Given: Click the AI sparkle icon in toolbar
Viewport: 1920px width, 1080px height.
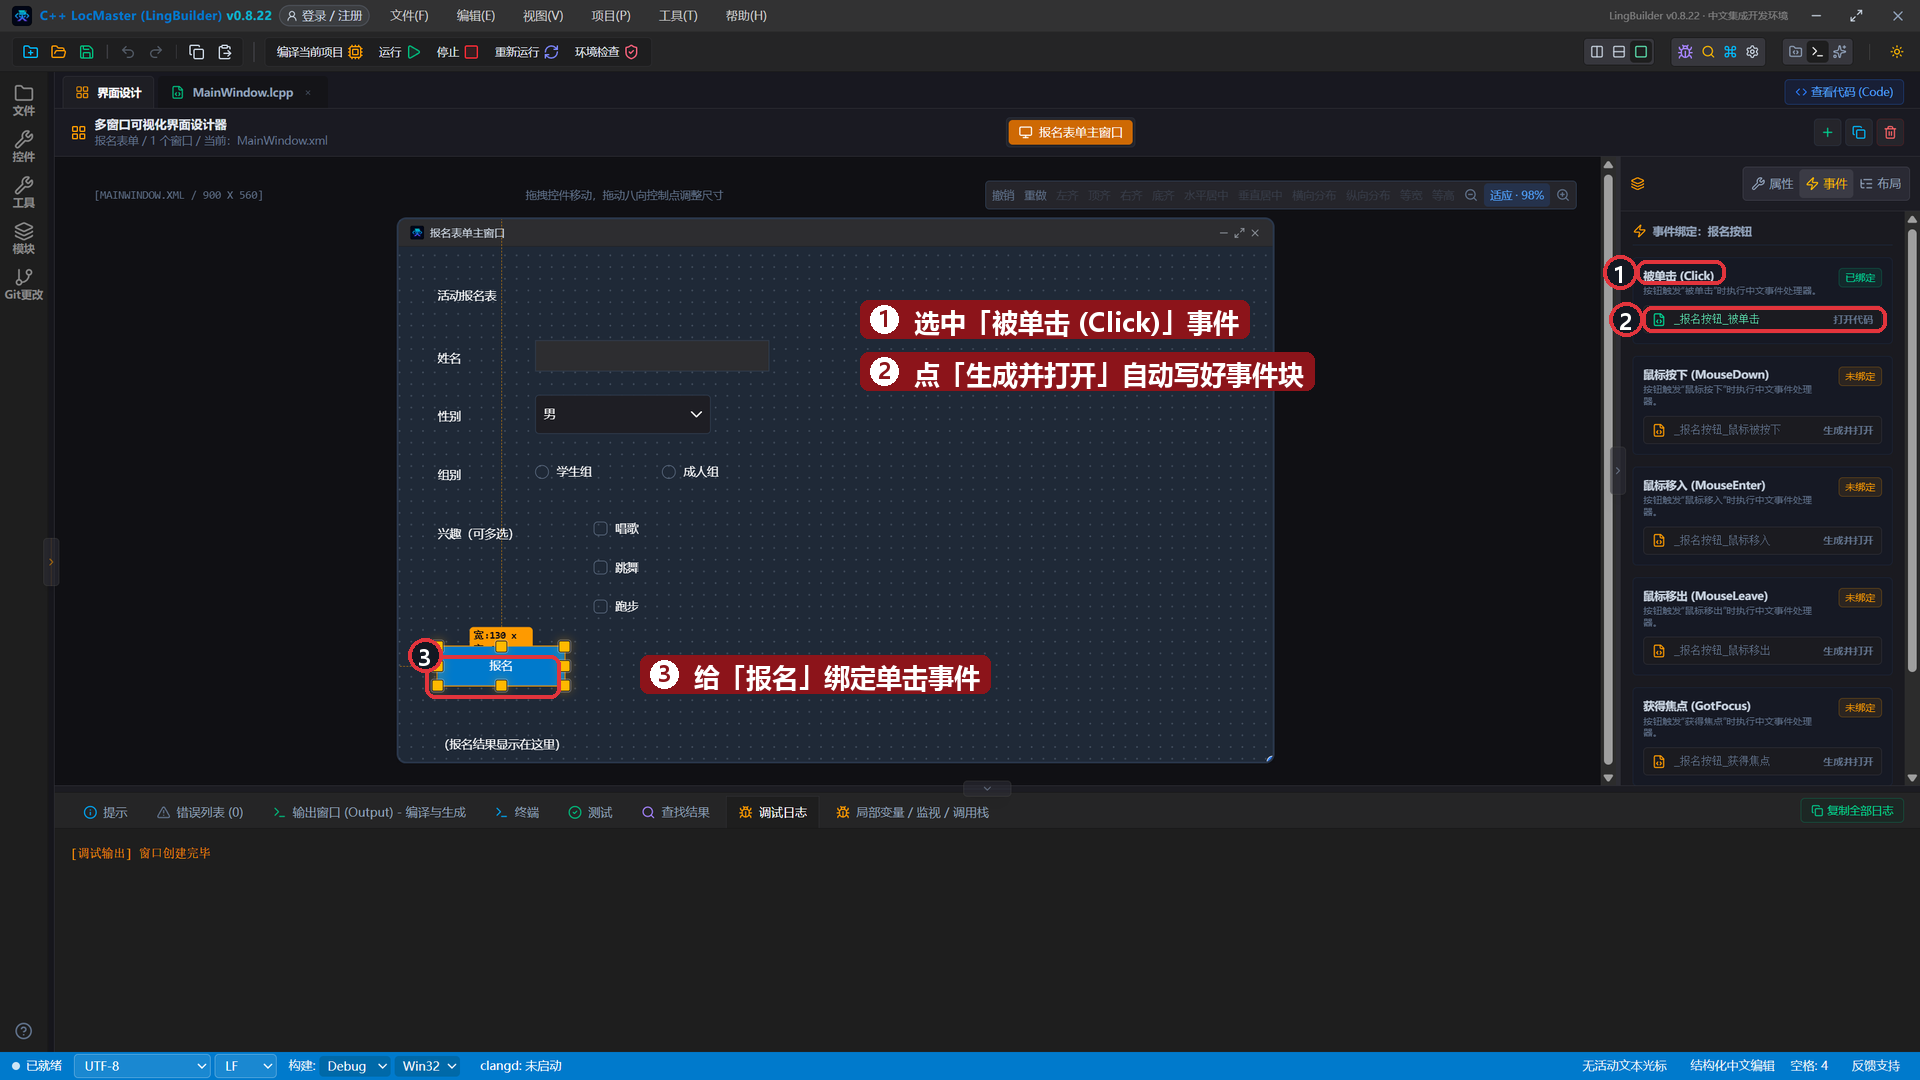Looking at the screenshot, I should [1840, 52].
